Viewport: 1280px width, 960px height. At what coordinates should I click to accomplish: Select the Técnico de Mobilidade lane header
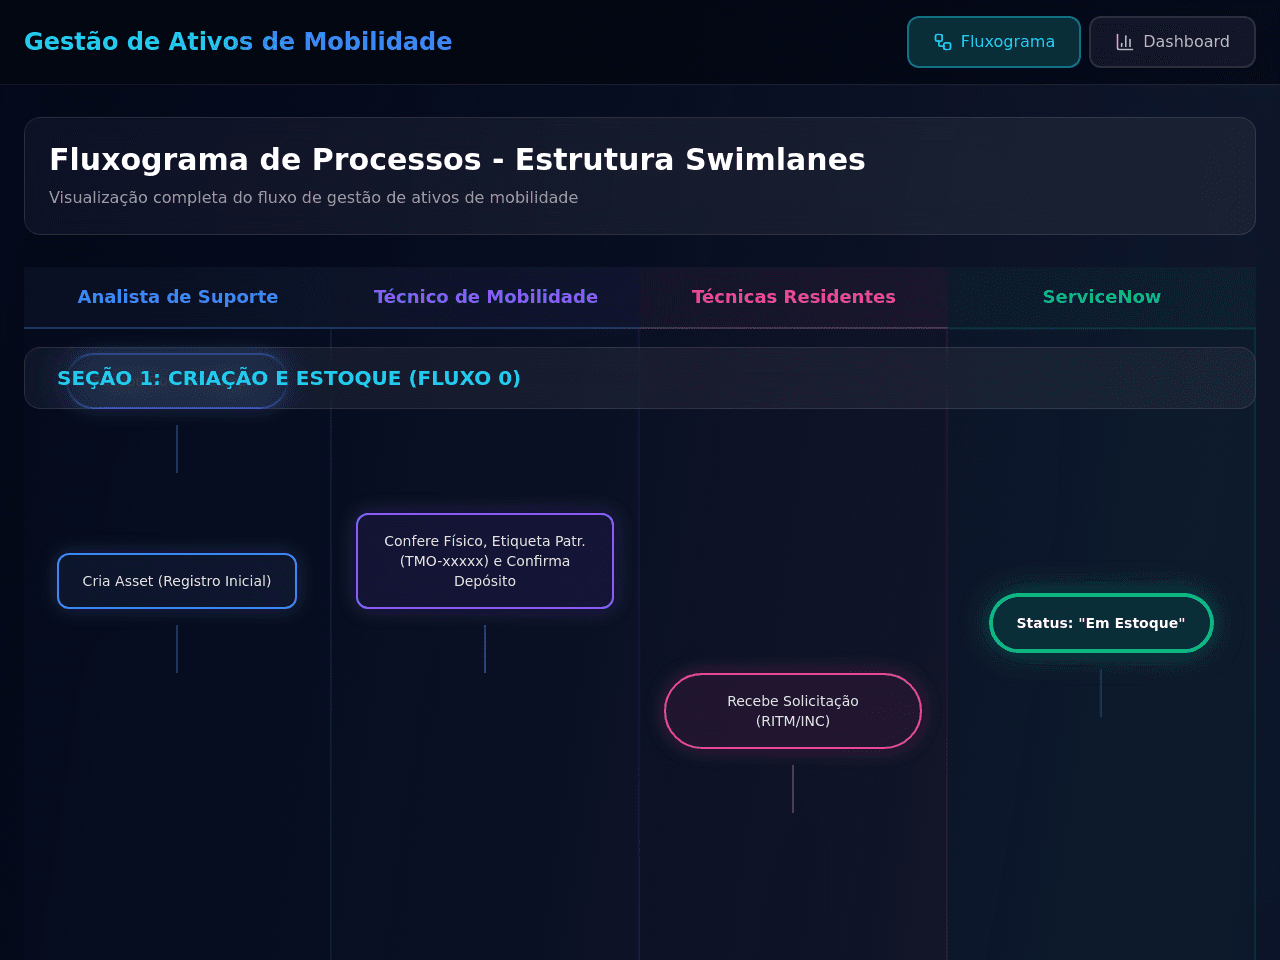pyautogui.click(x=486, y=297)
